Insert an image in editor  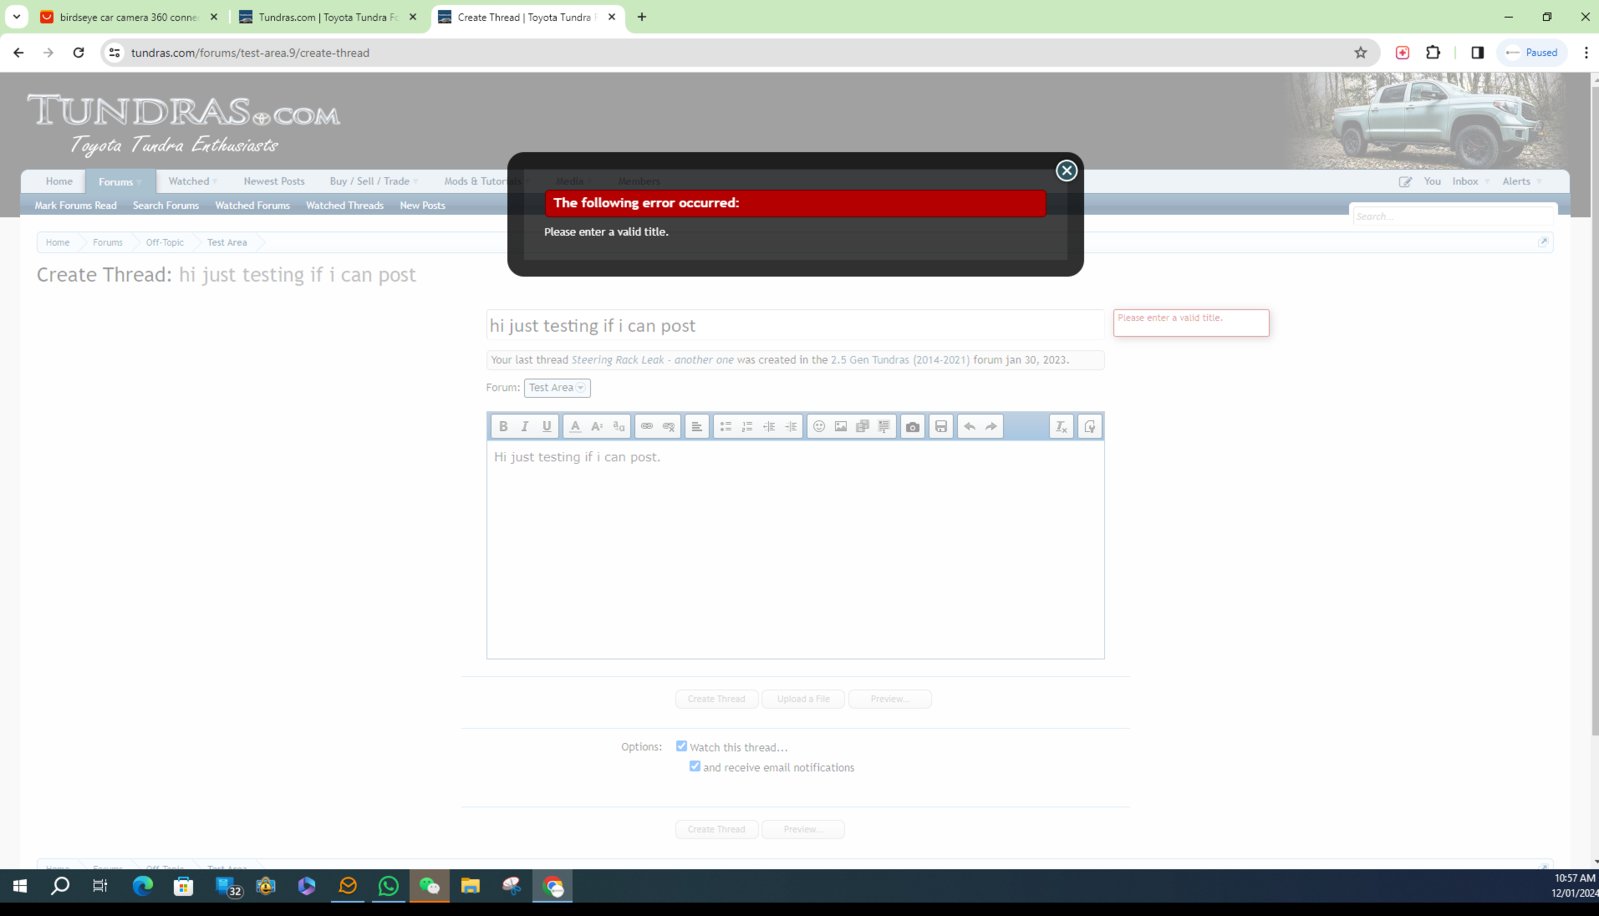pyautogui.click(x=841, y=427)
